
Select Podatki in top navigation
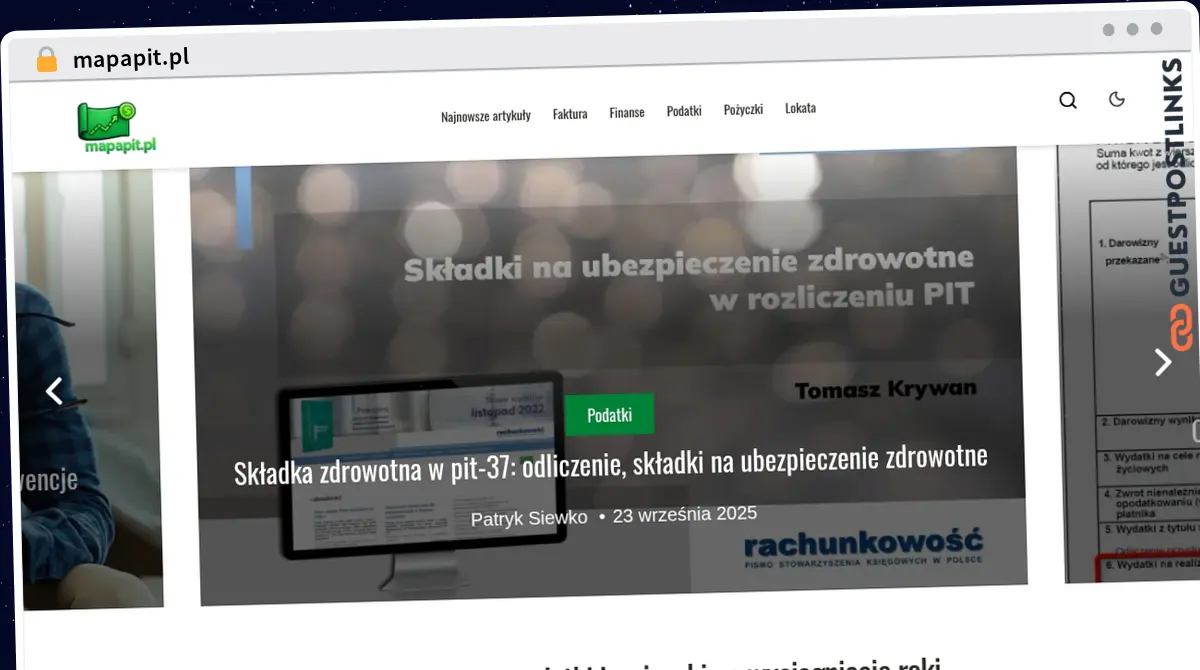coord(684,111)
